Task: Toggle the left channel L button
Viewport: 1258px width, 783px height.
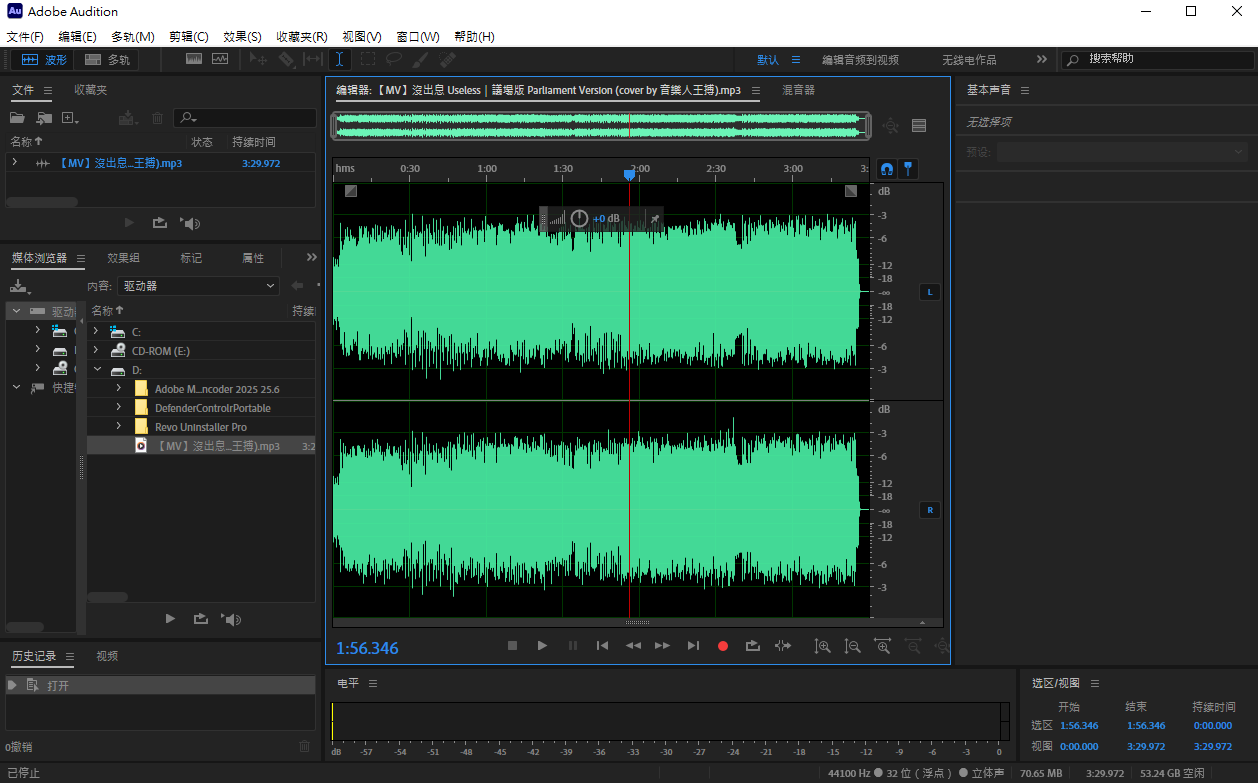Action: coord(929,292)
